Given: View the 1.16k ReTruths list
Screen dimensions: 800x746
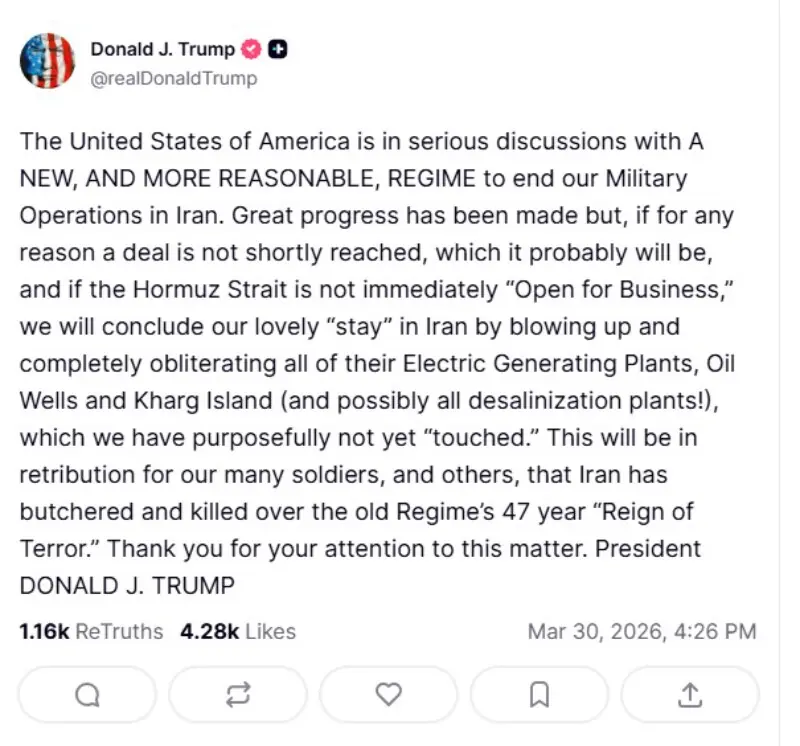Looking at the screenshot, I should pyautogui.click(x=91, y=631).
